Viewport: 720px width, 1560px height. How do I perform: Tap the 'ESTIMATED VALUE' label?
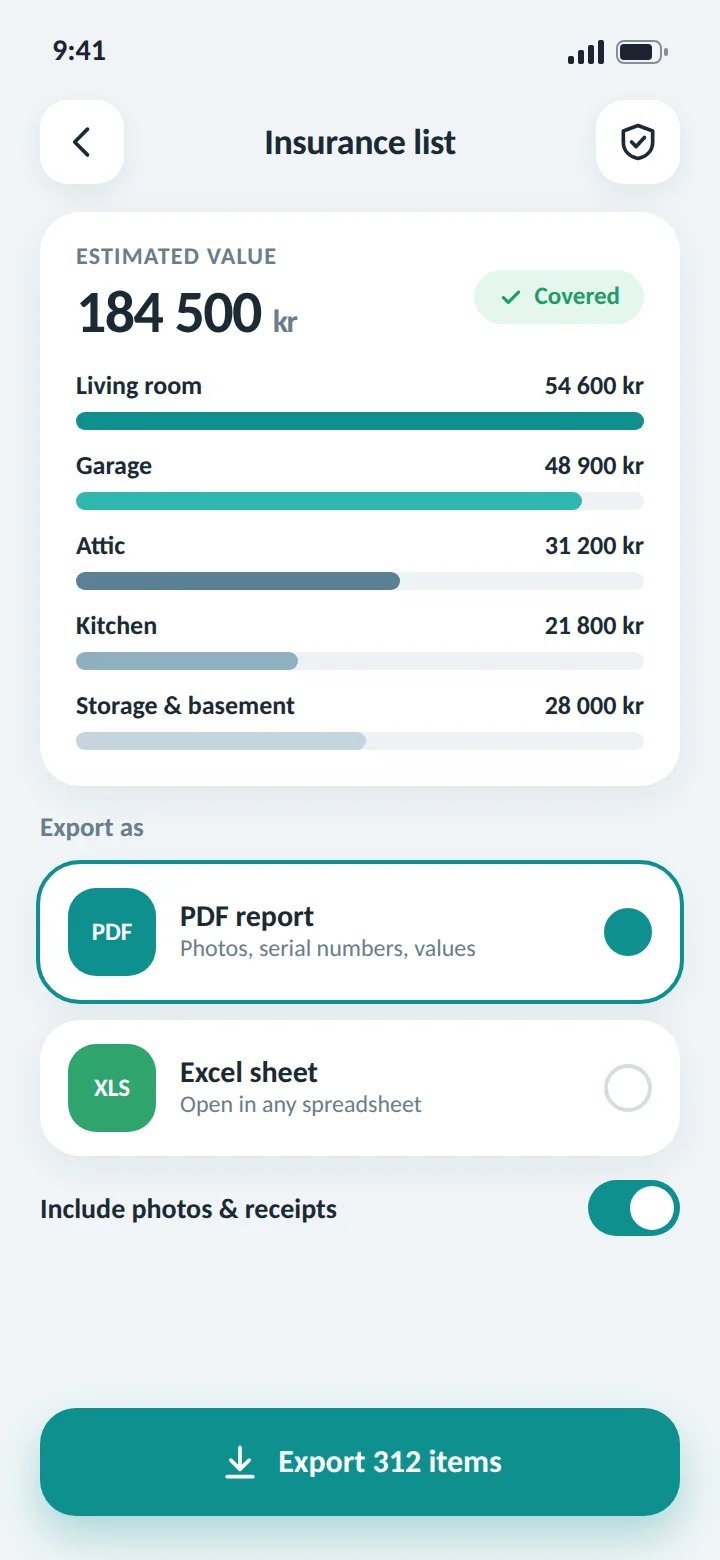coord(176,257)
